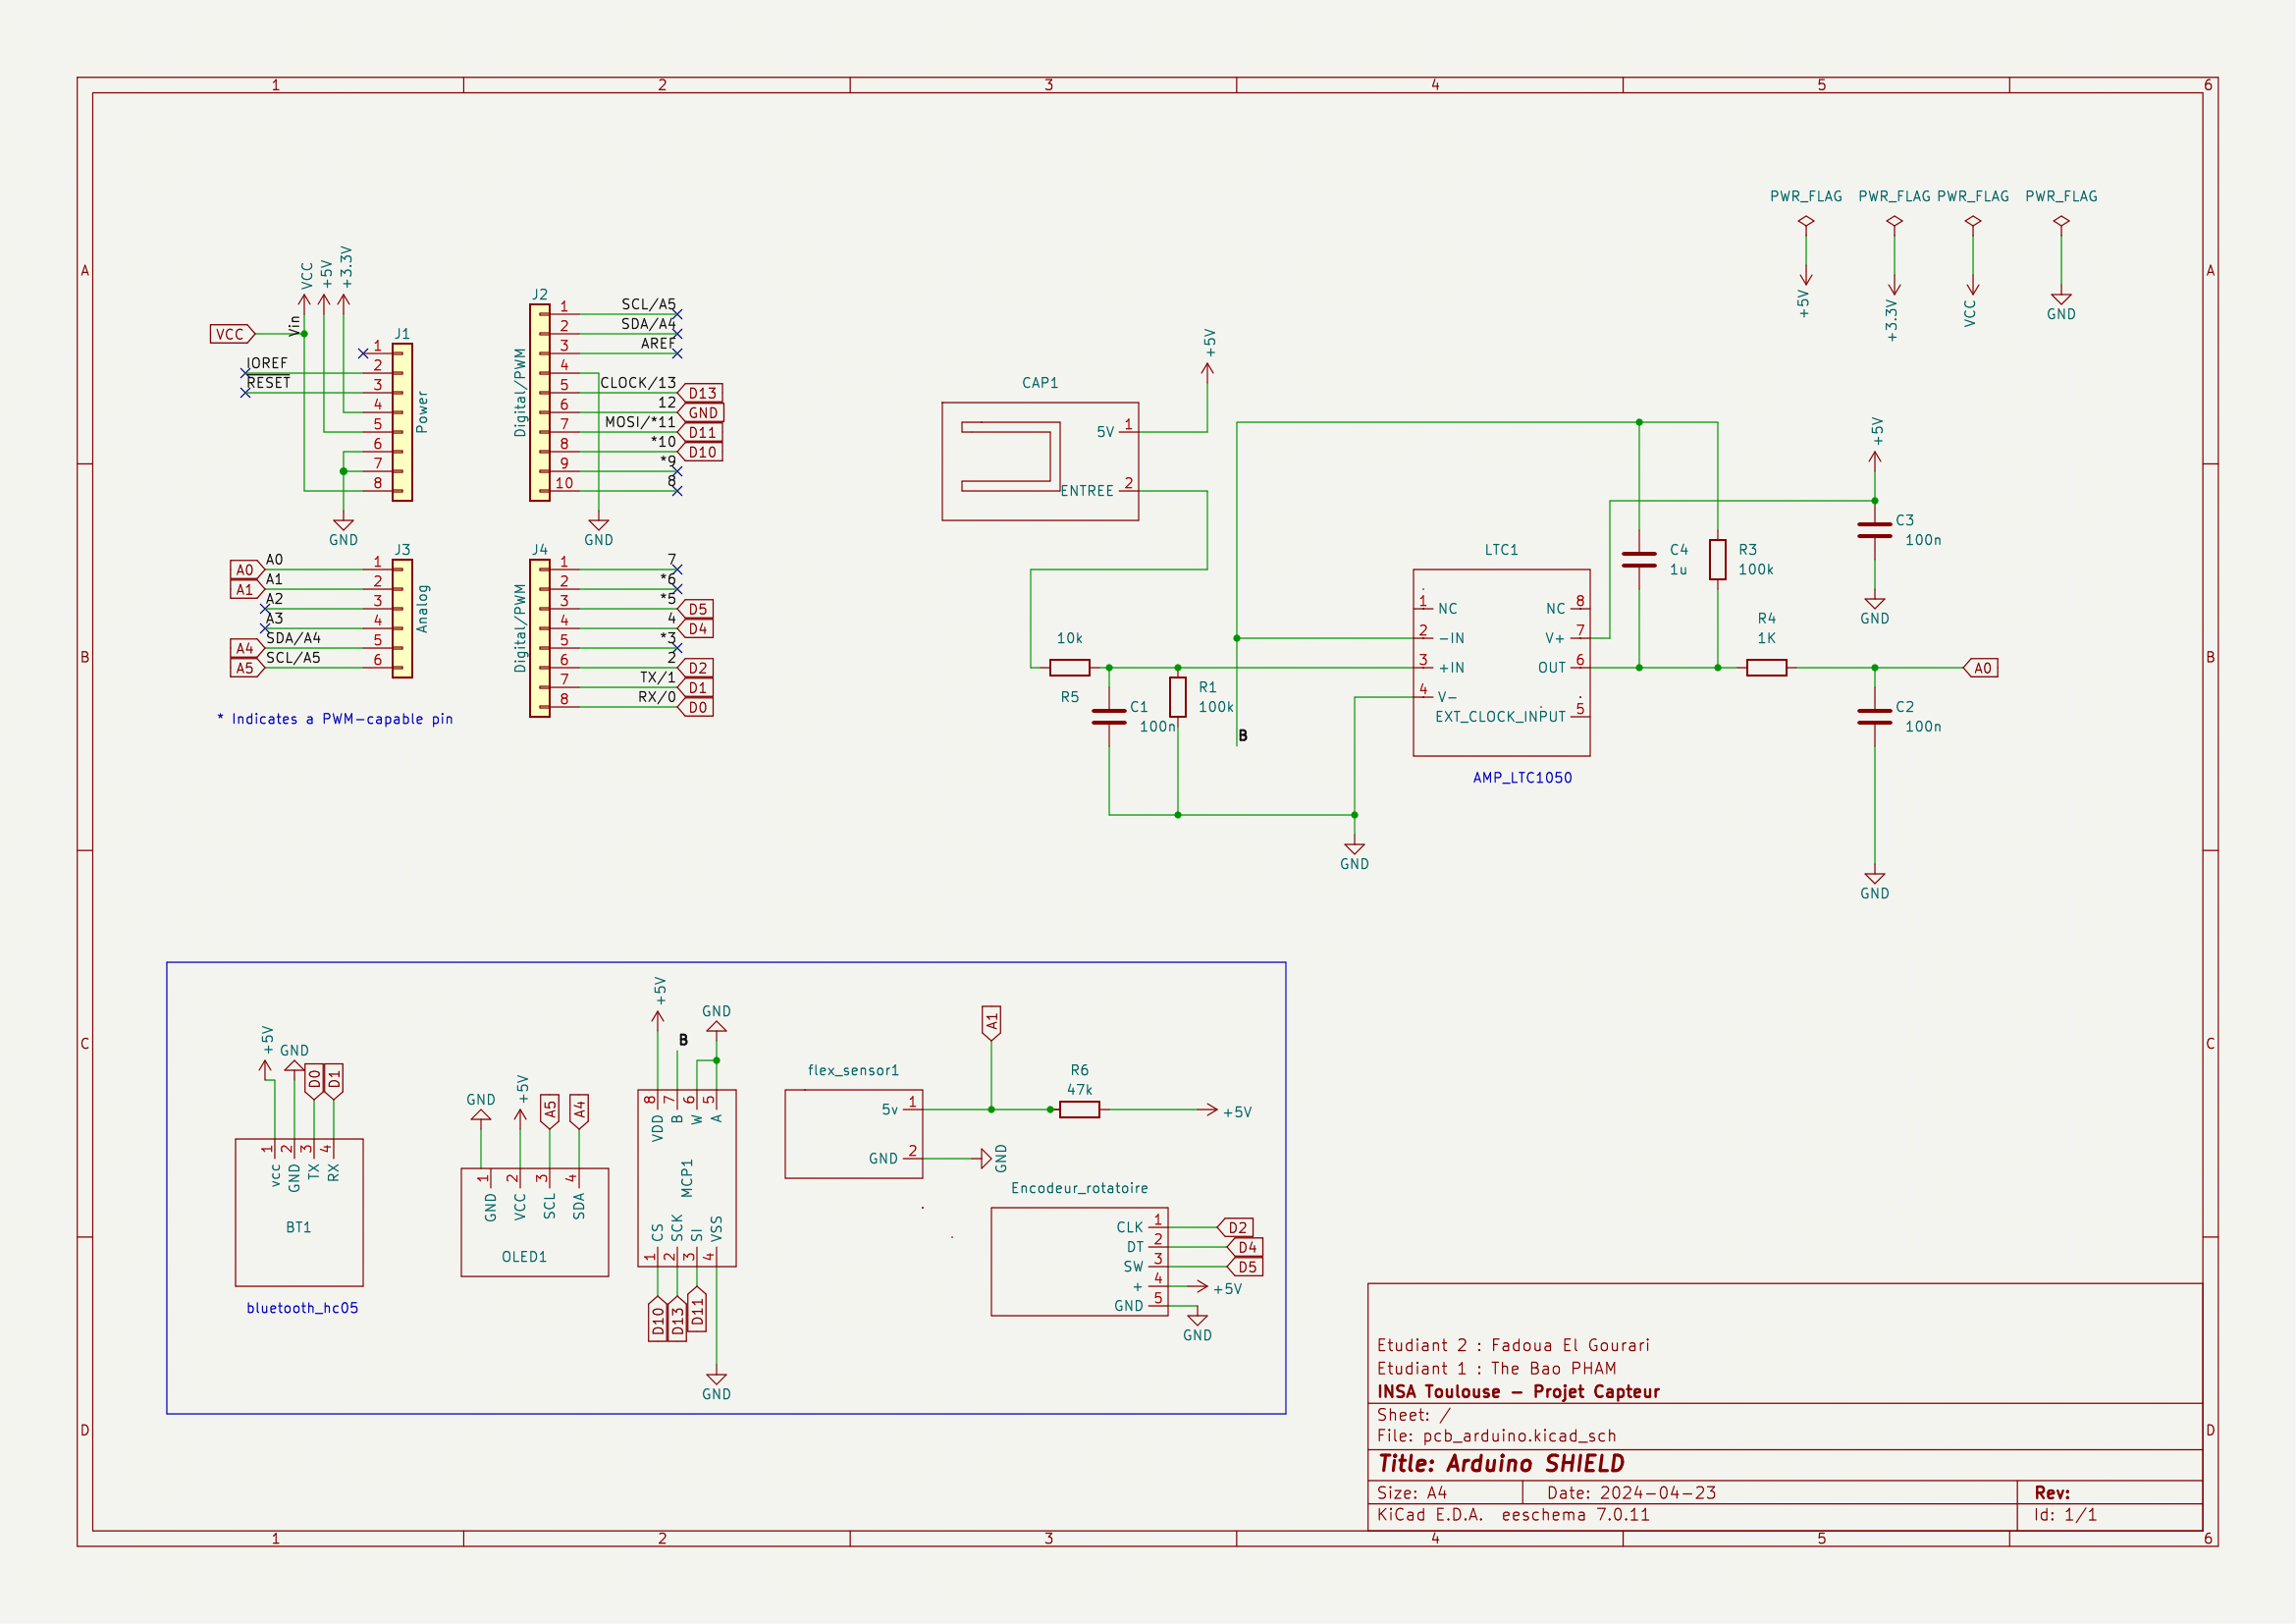Click the CAP1 sensor symbol
Image resolution: width=2296 pixels, height=1624 pixels.
(1039, 461)
